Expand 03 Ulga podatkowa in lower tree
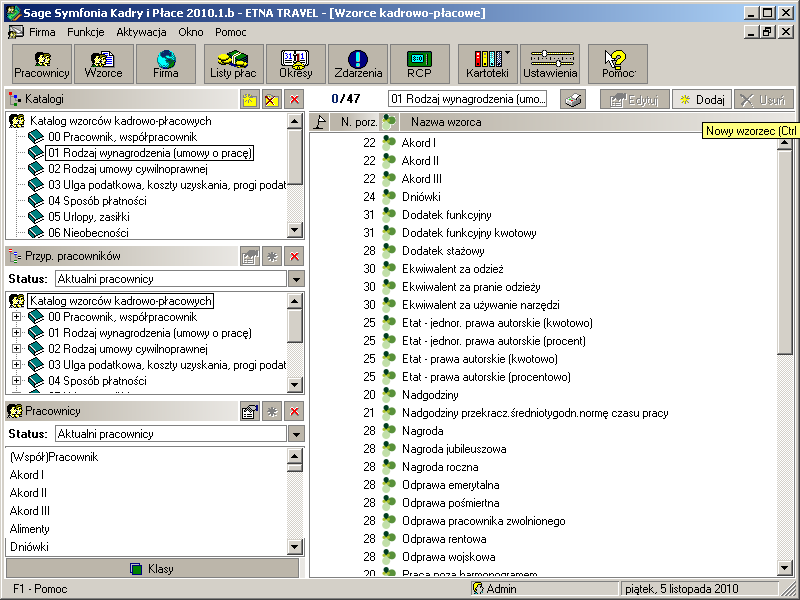The width and height of the screenshot is (800, 600). pyautogui.click(x=16, y=365)
